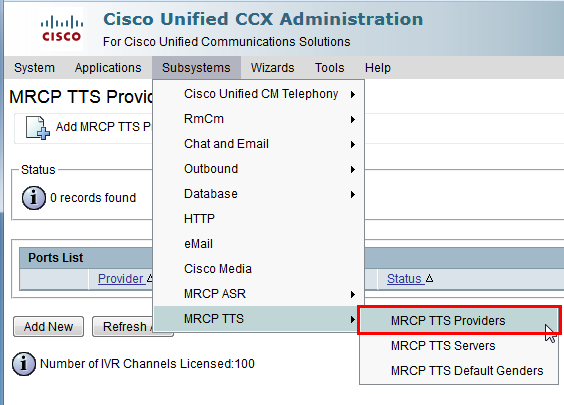Image resolution: width=564 pixels, height=405 pixels.
Task: Expand the Cisco Unified CM Telephony submenu arrow
Action: click(x=353, y=94)
